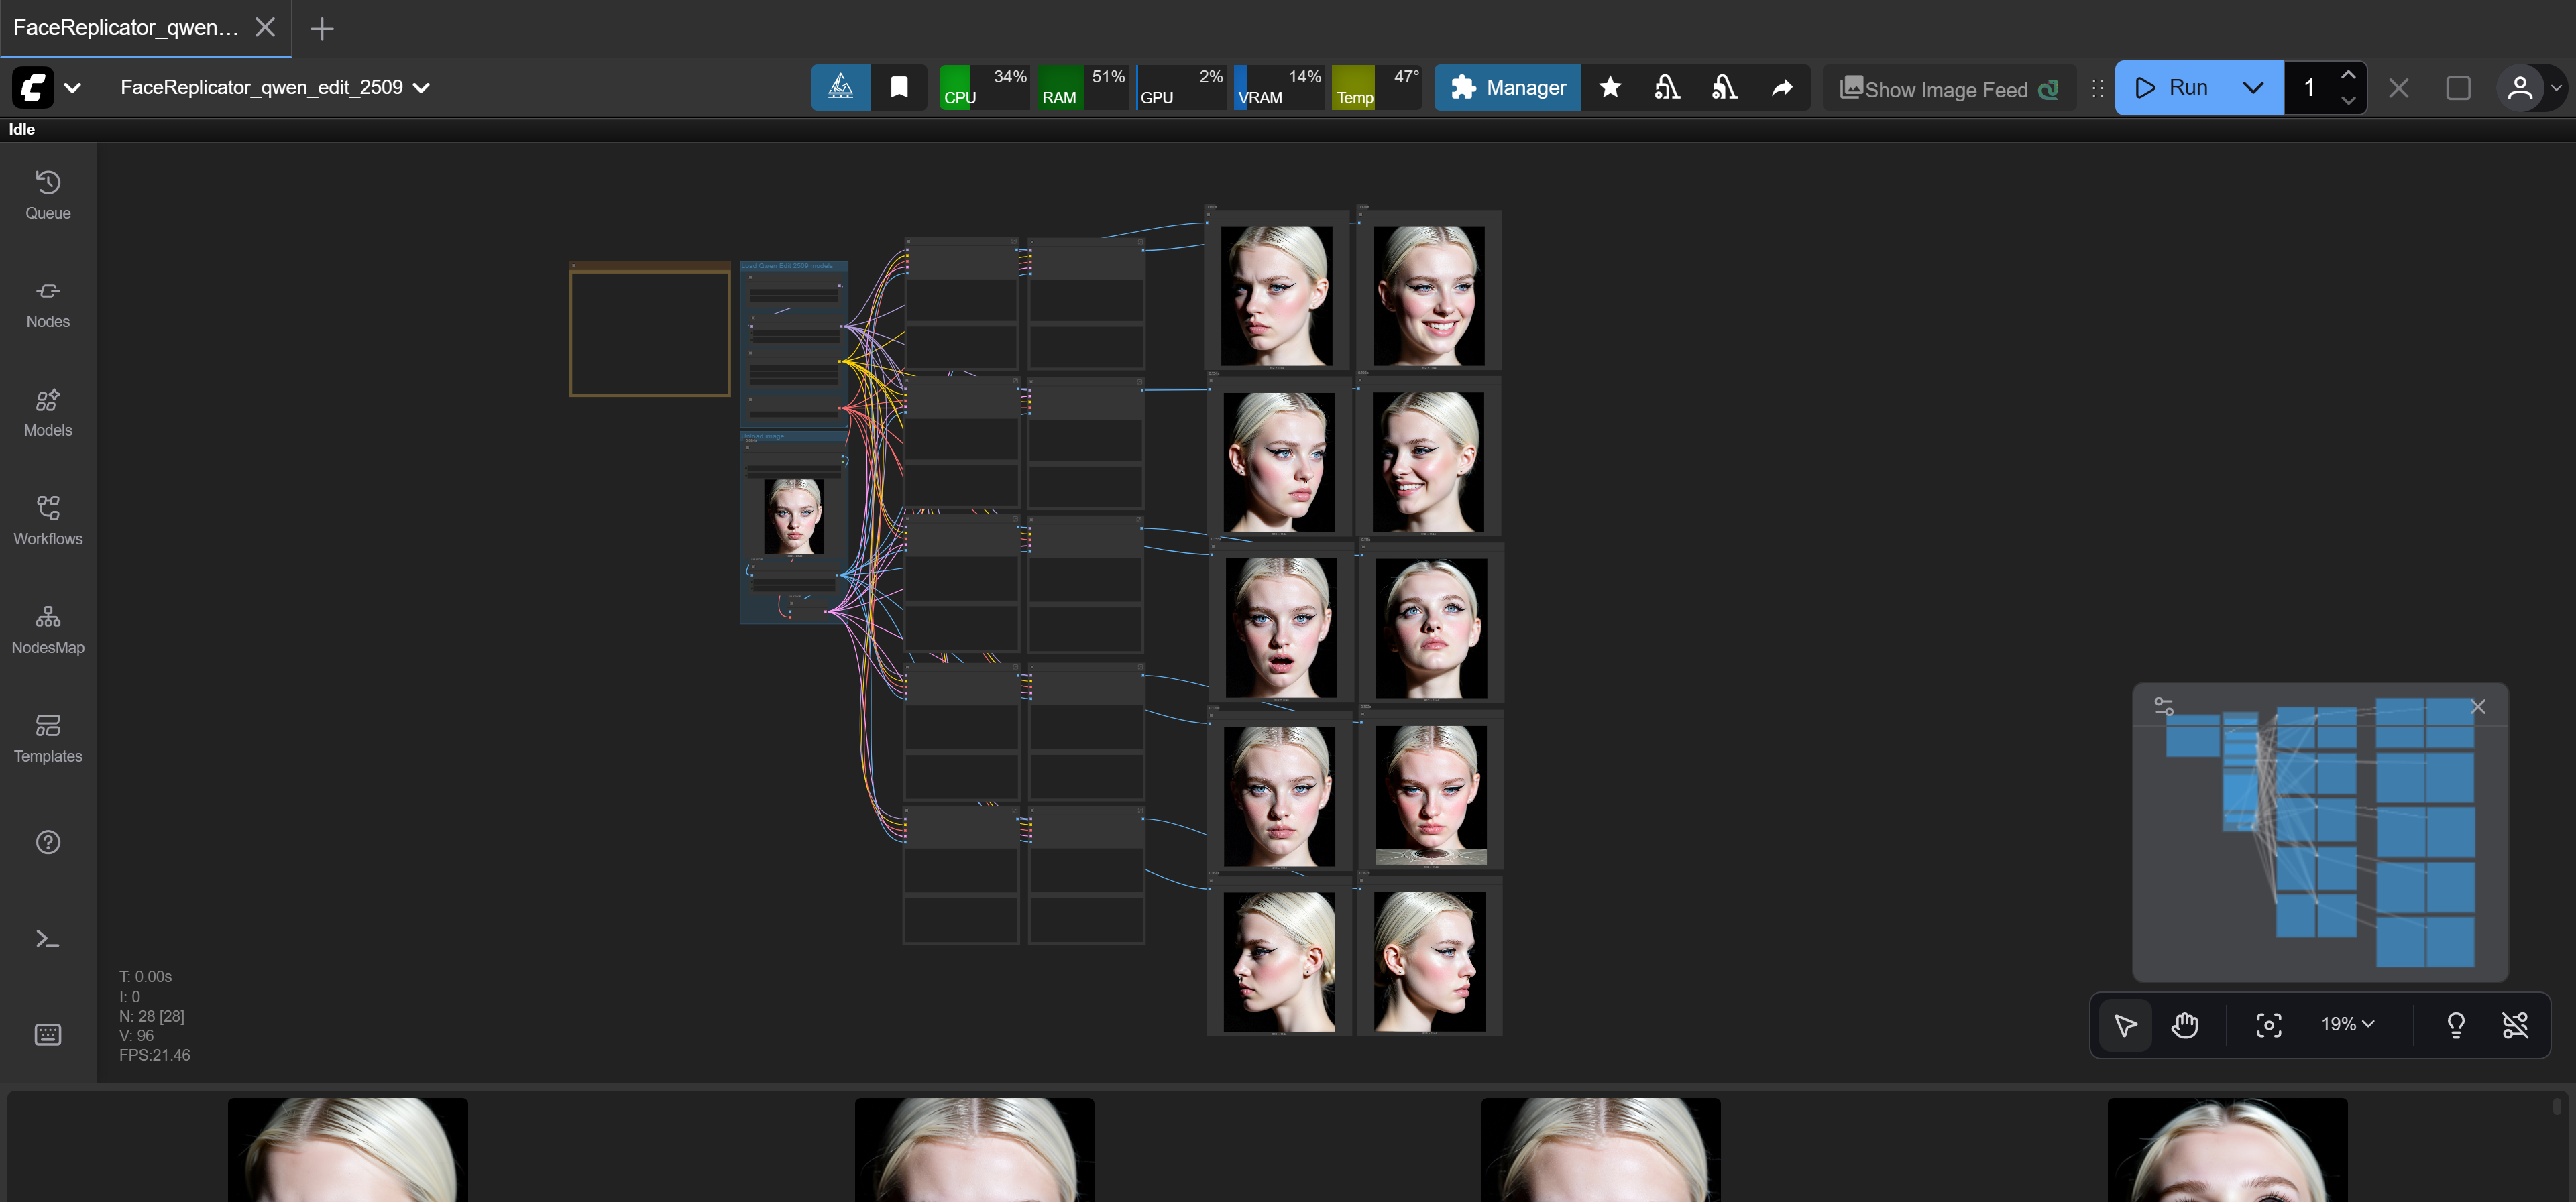The width and height of the screenshot is (2576, 1202).
Task: Open the Workflows sidebar panel
Action: [48, 521]
